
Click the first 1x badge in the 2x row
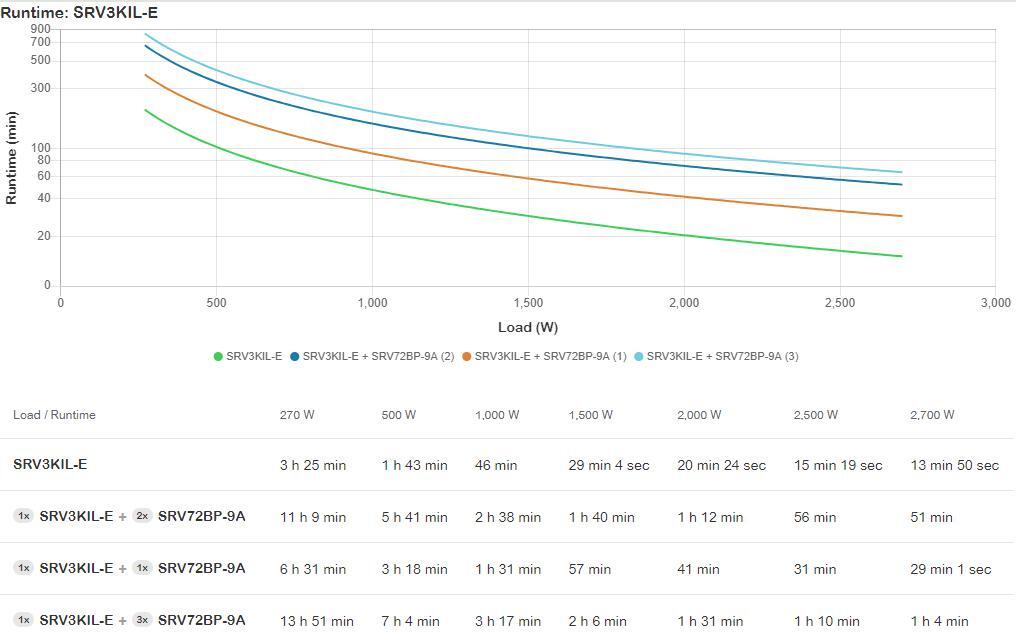[x=23, y=516]
